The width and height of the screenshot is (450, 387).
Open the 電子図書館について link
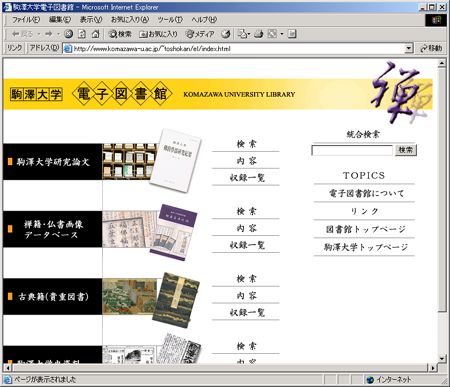(x=366, y=193)
